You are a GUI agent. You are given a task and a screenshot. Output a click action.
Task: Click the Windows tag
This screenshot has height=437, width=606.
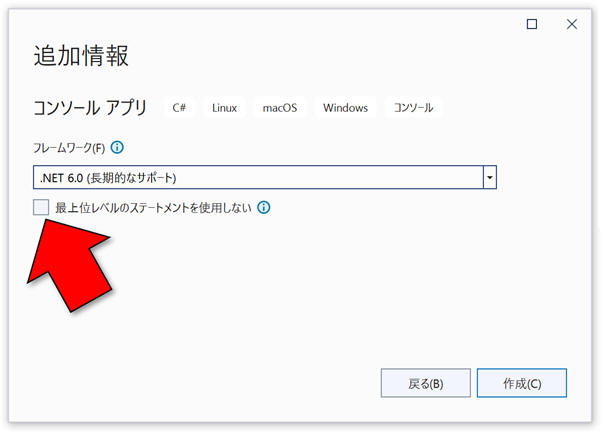coord(346,107)
